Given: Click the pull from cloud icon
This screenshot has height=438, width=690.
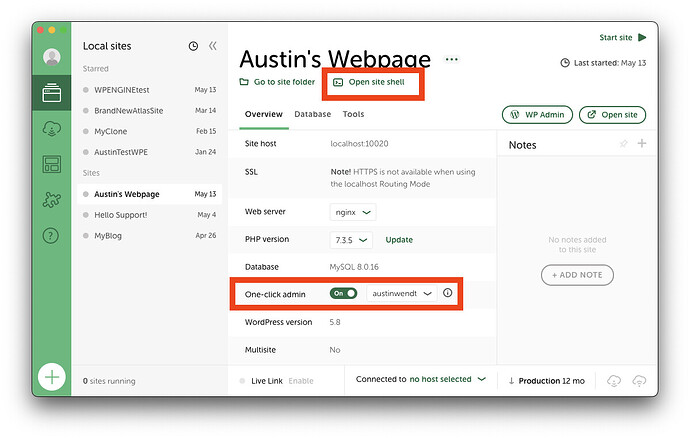Looking at the screenshot, I should [614, 381].
